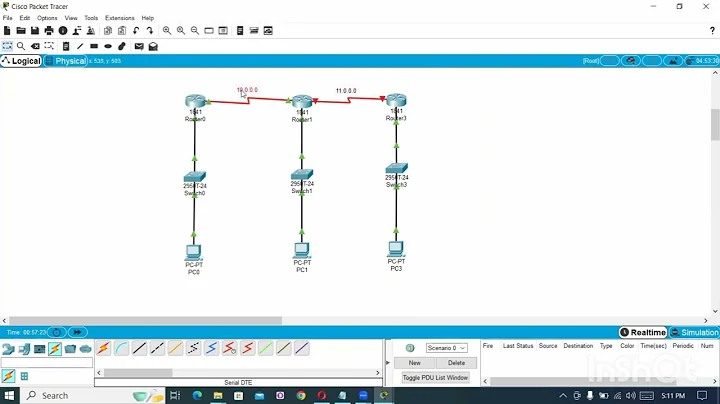Click the cable list scrollbar

coord(138,373)
